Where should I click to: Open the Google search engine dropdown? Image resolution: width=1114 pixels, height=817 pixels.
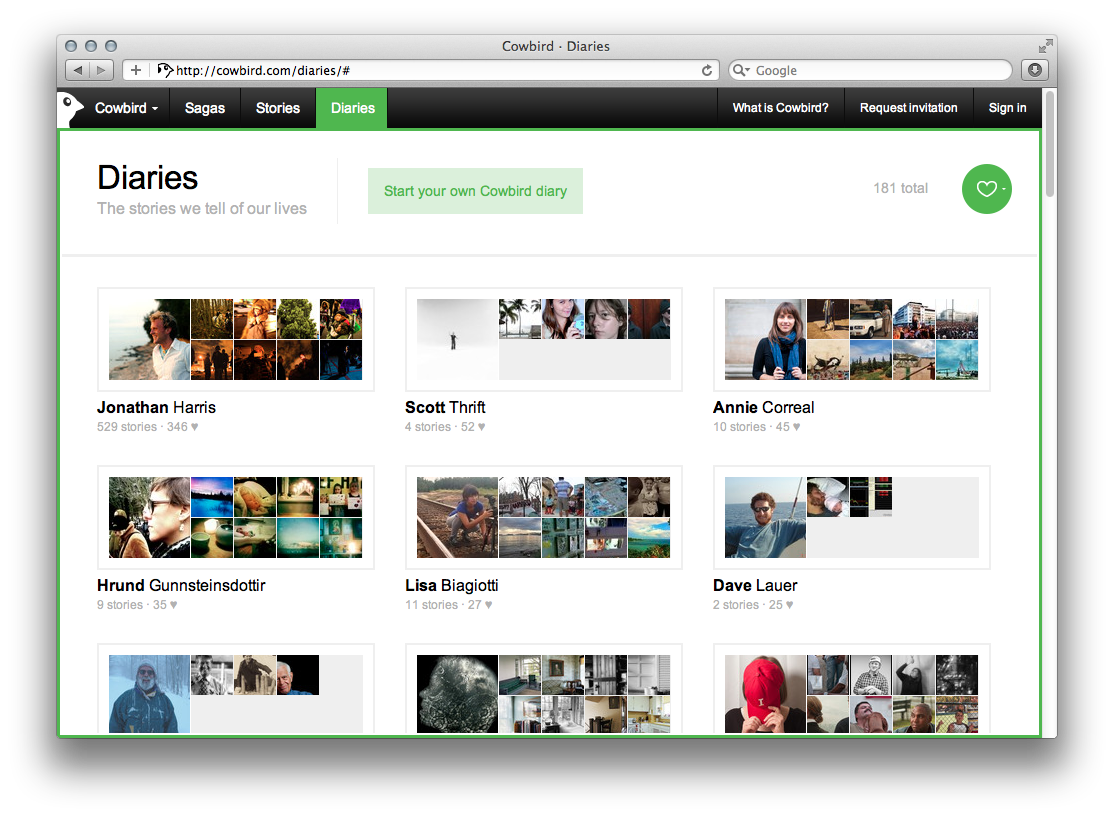point(741,70)
